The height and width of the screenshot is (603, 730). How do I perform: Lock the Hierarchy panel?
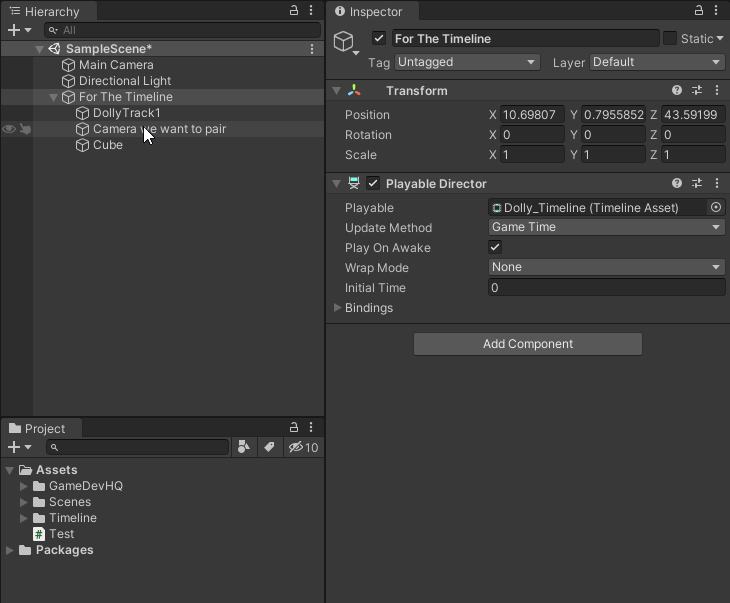[294, 10]
